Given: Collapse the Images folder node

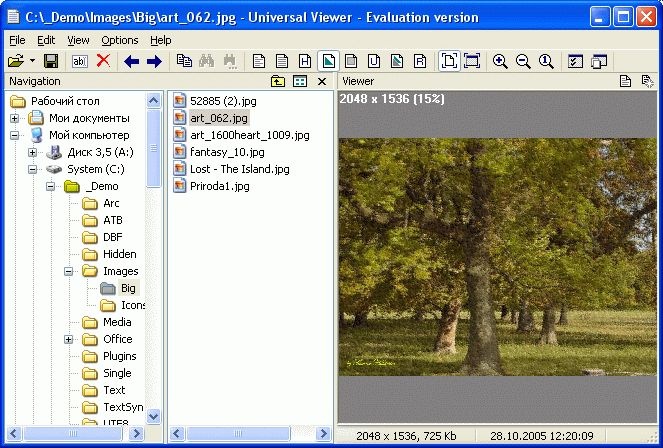Looking at the screenshot, I should click(68, 271).
